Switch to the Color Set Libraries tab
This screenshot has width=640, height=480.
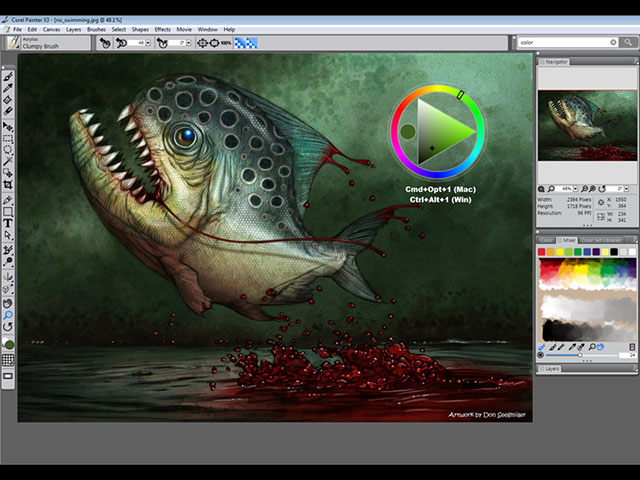click(601, 240)
